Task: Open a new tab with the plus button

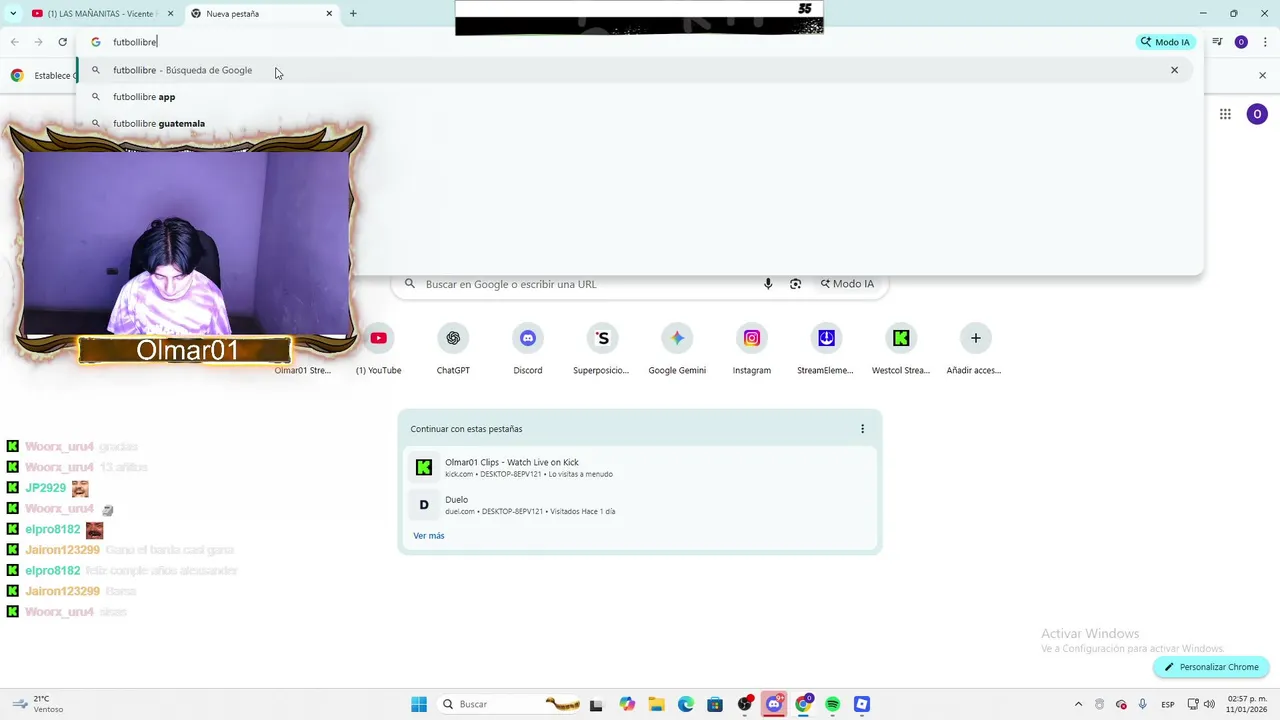Action: tap(353, 13)
